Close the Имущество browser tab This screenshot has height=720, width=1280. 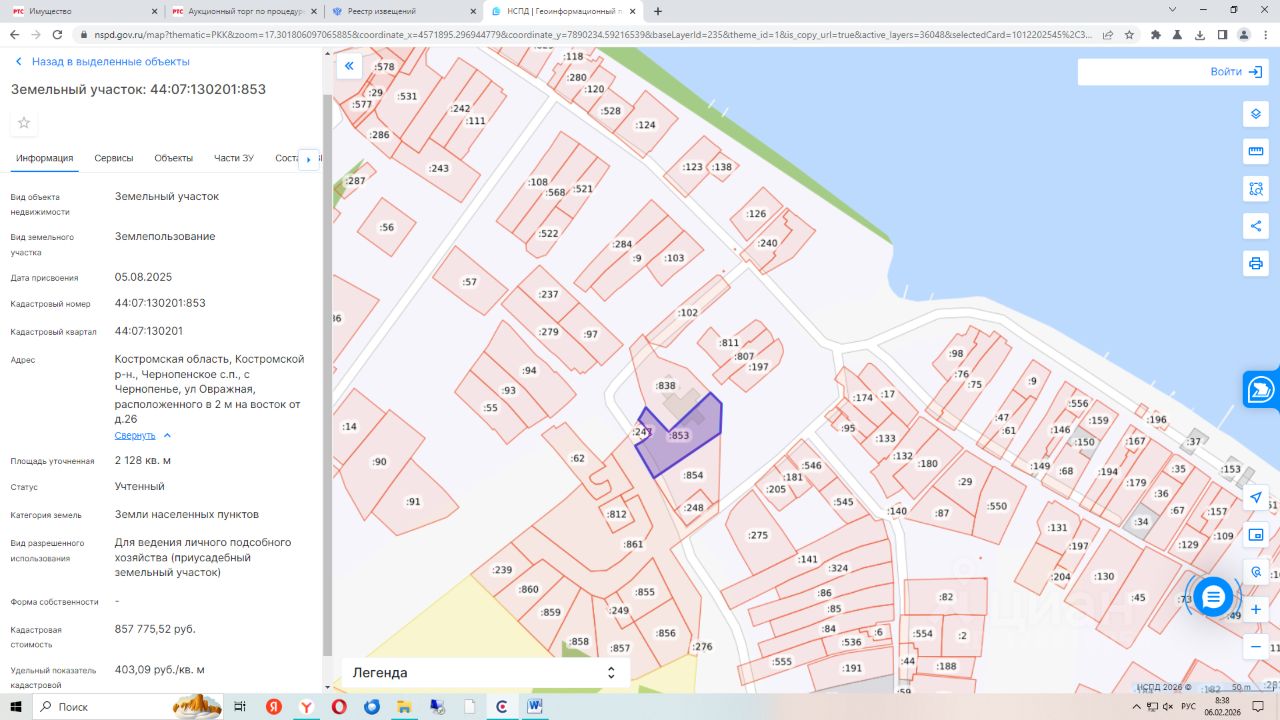click(x=153, y=11)
